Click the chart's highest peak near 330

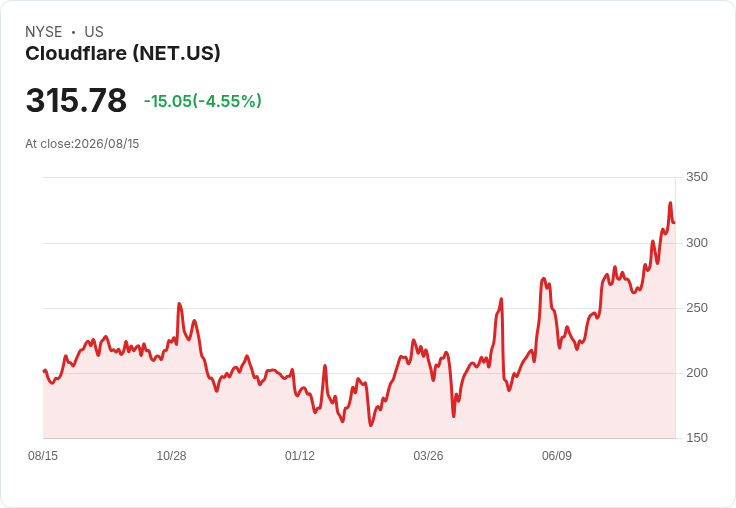[670, 203]
